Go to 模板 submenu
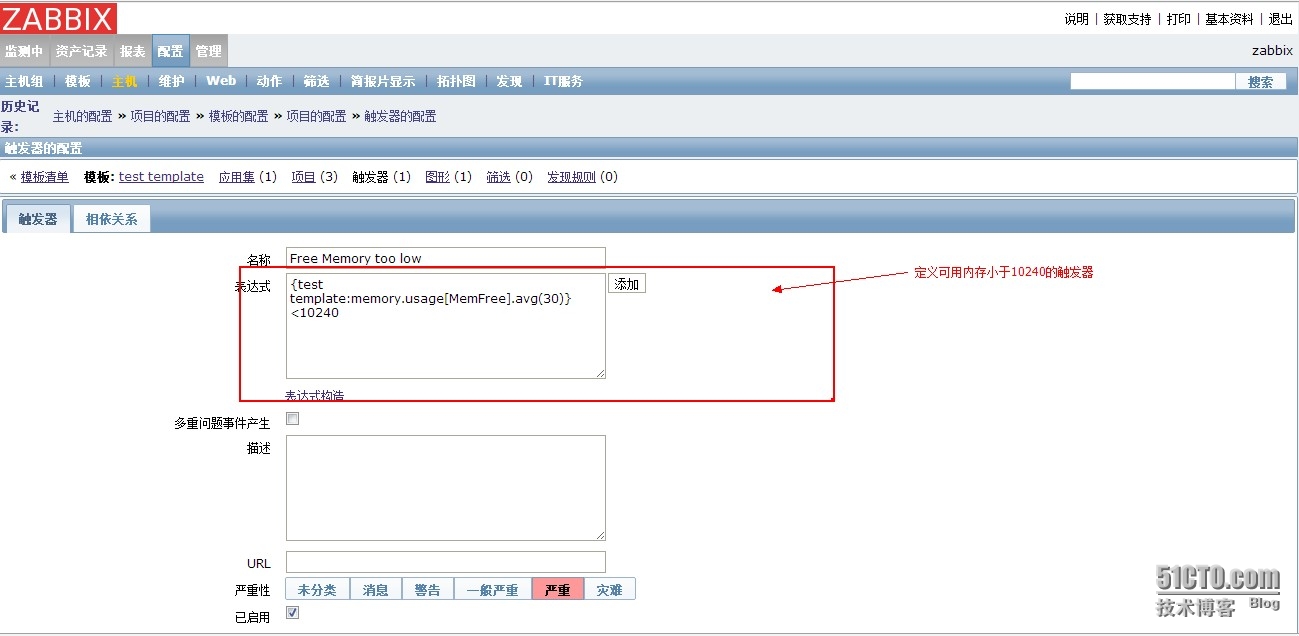Viewport: 1299px width, 636px height. [x=78, y=82]
